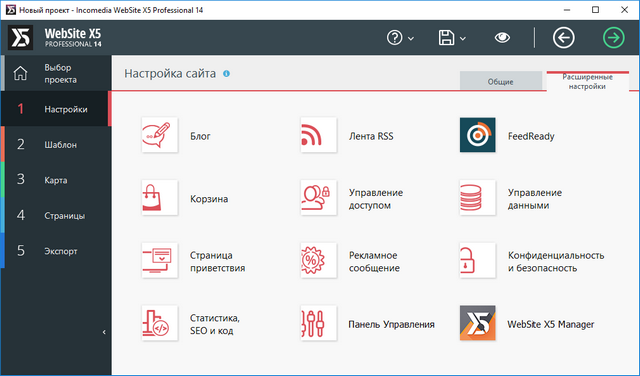Click the Лента RSS label
The image size is (640, 376).
point(371,136)
